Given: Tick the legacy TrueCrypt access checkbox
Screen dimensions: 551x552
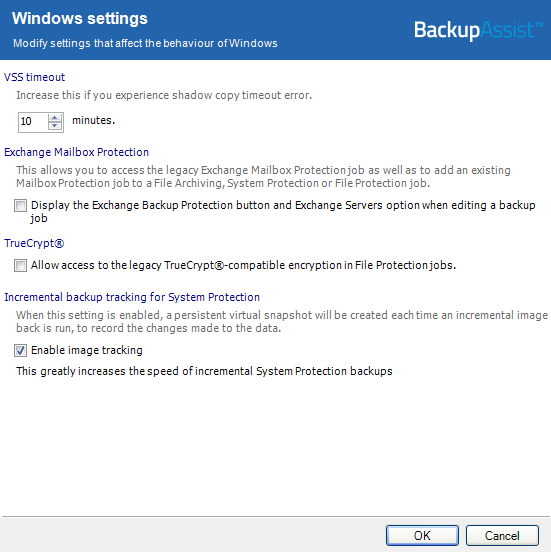Looking at the screenshot, I should point(20,265).
